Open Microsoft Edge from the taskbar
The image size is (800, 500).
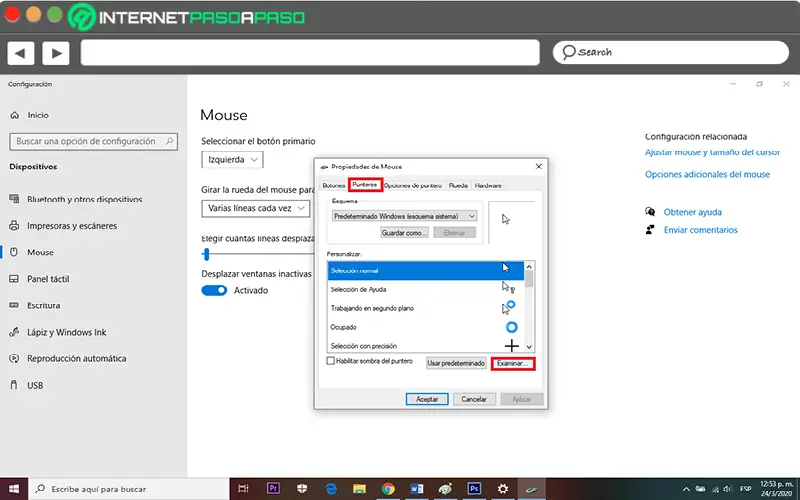point(331,489)
